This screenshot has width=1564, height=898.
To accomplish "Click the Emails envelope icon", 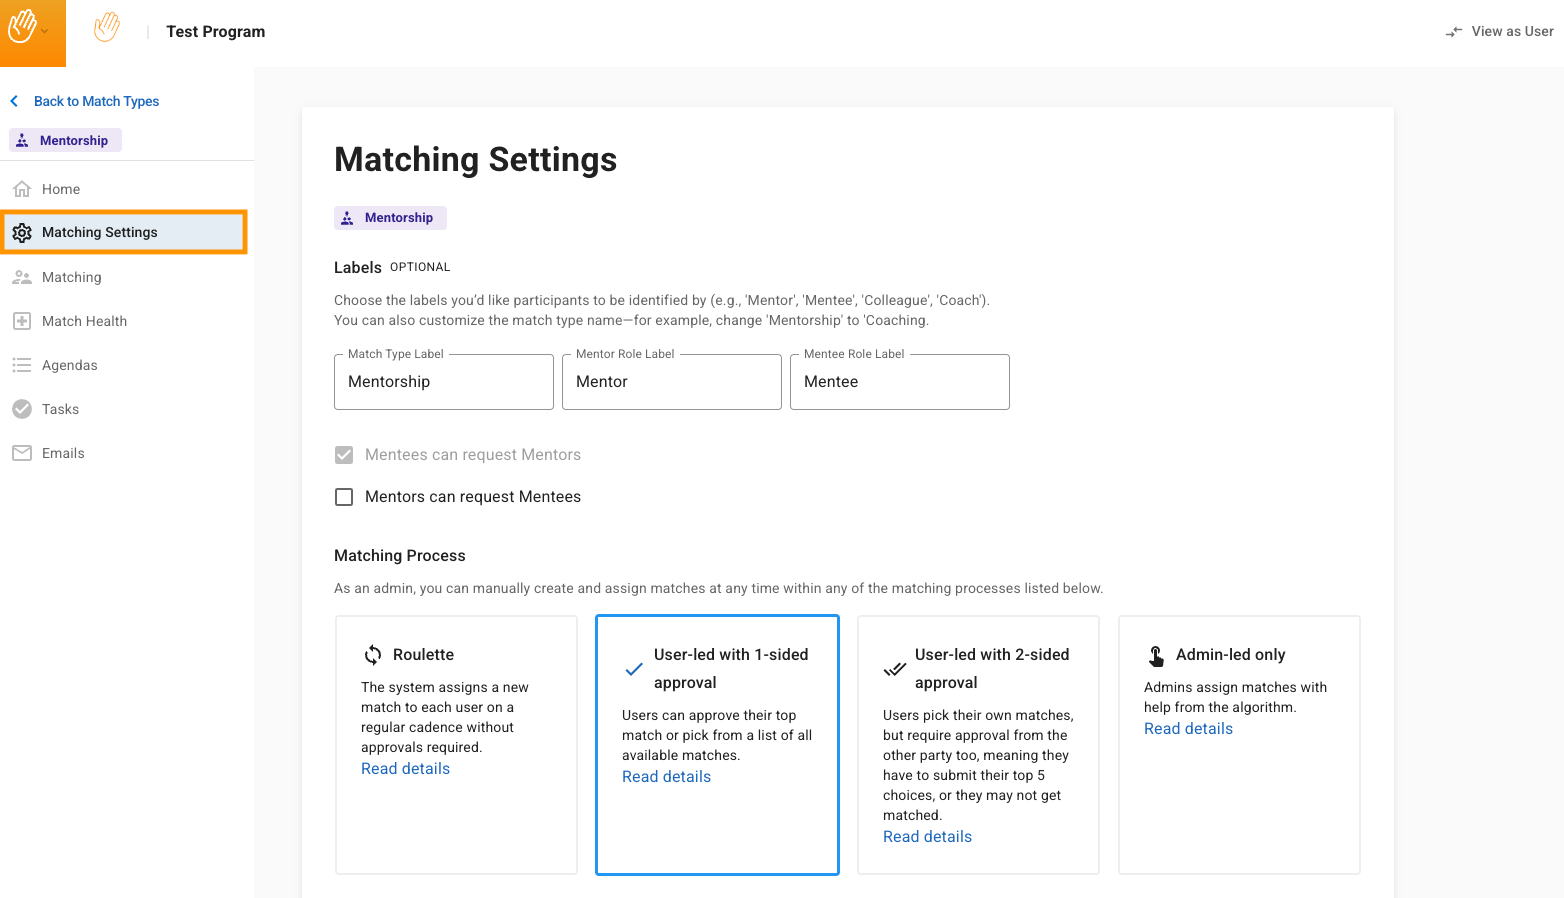I will (x=22, y=453).
